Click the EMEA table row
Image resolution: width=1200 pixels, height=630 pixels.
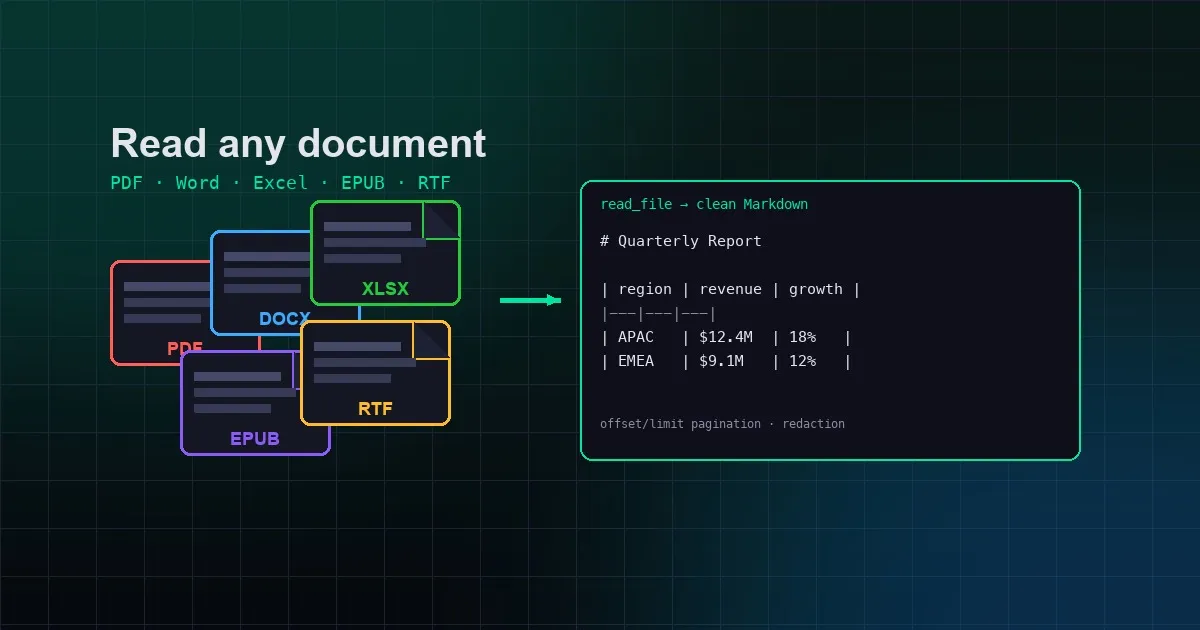click(726, 361)
